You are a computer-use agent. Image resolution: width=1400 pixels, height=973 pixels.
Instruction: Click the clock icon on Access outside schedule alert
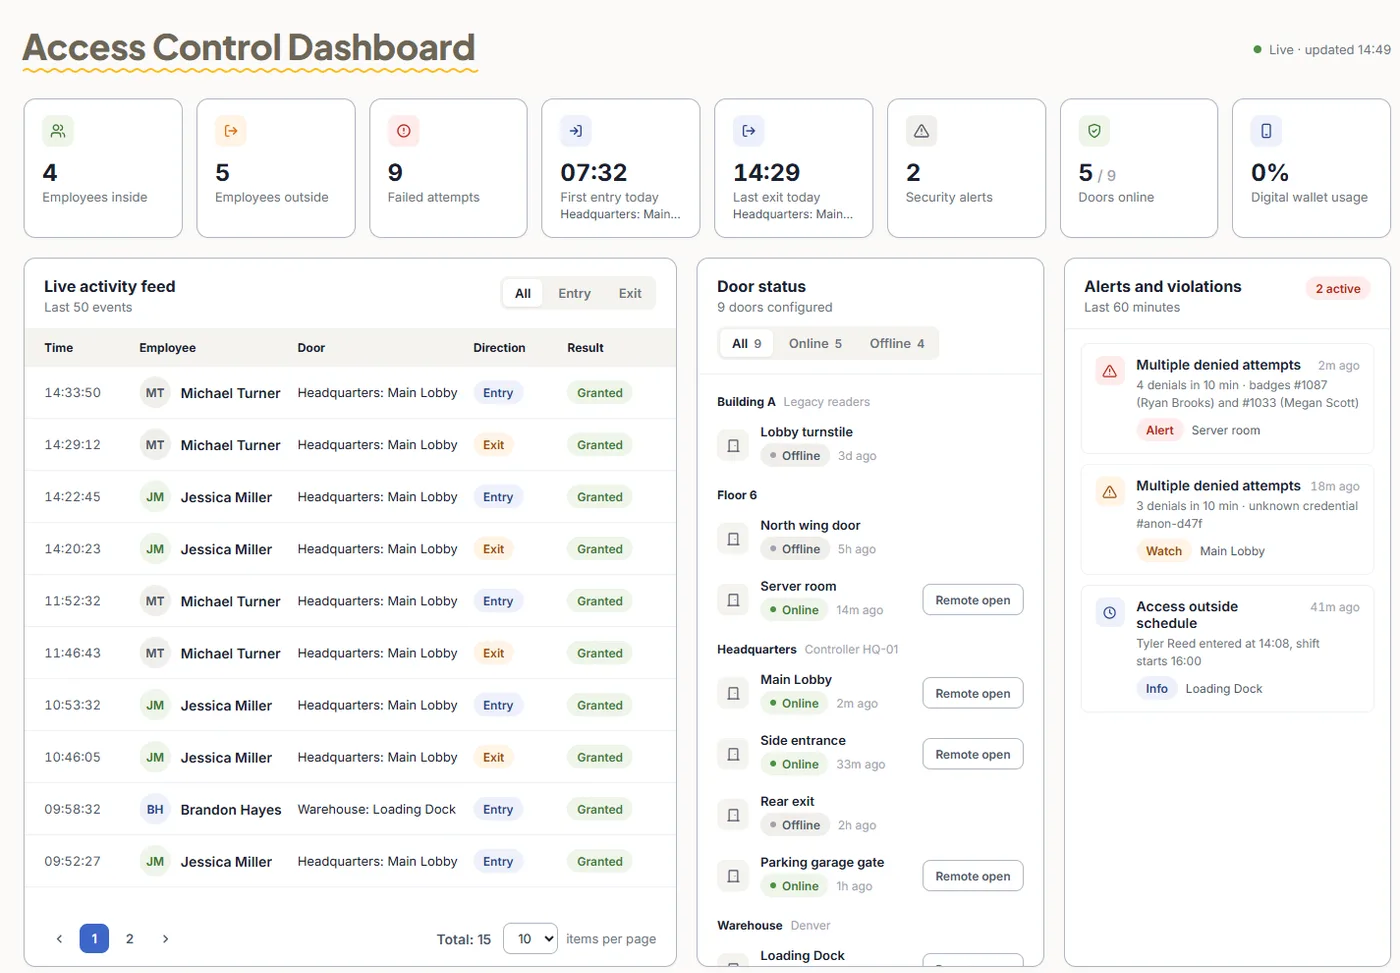click(1110, 613)
